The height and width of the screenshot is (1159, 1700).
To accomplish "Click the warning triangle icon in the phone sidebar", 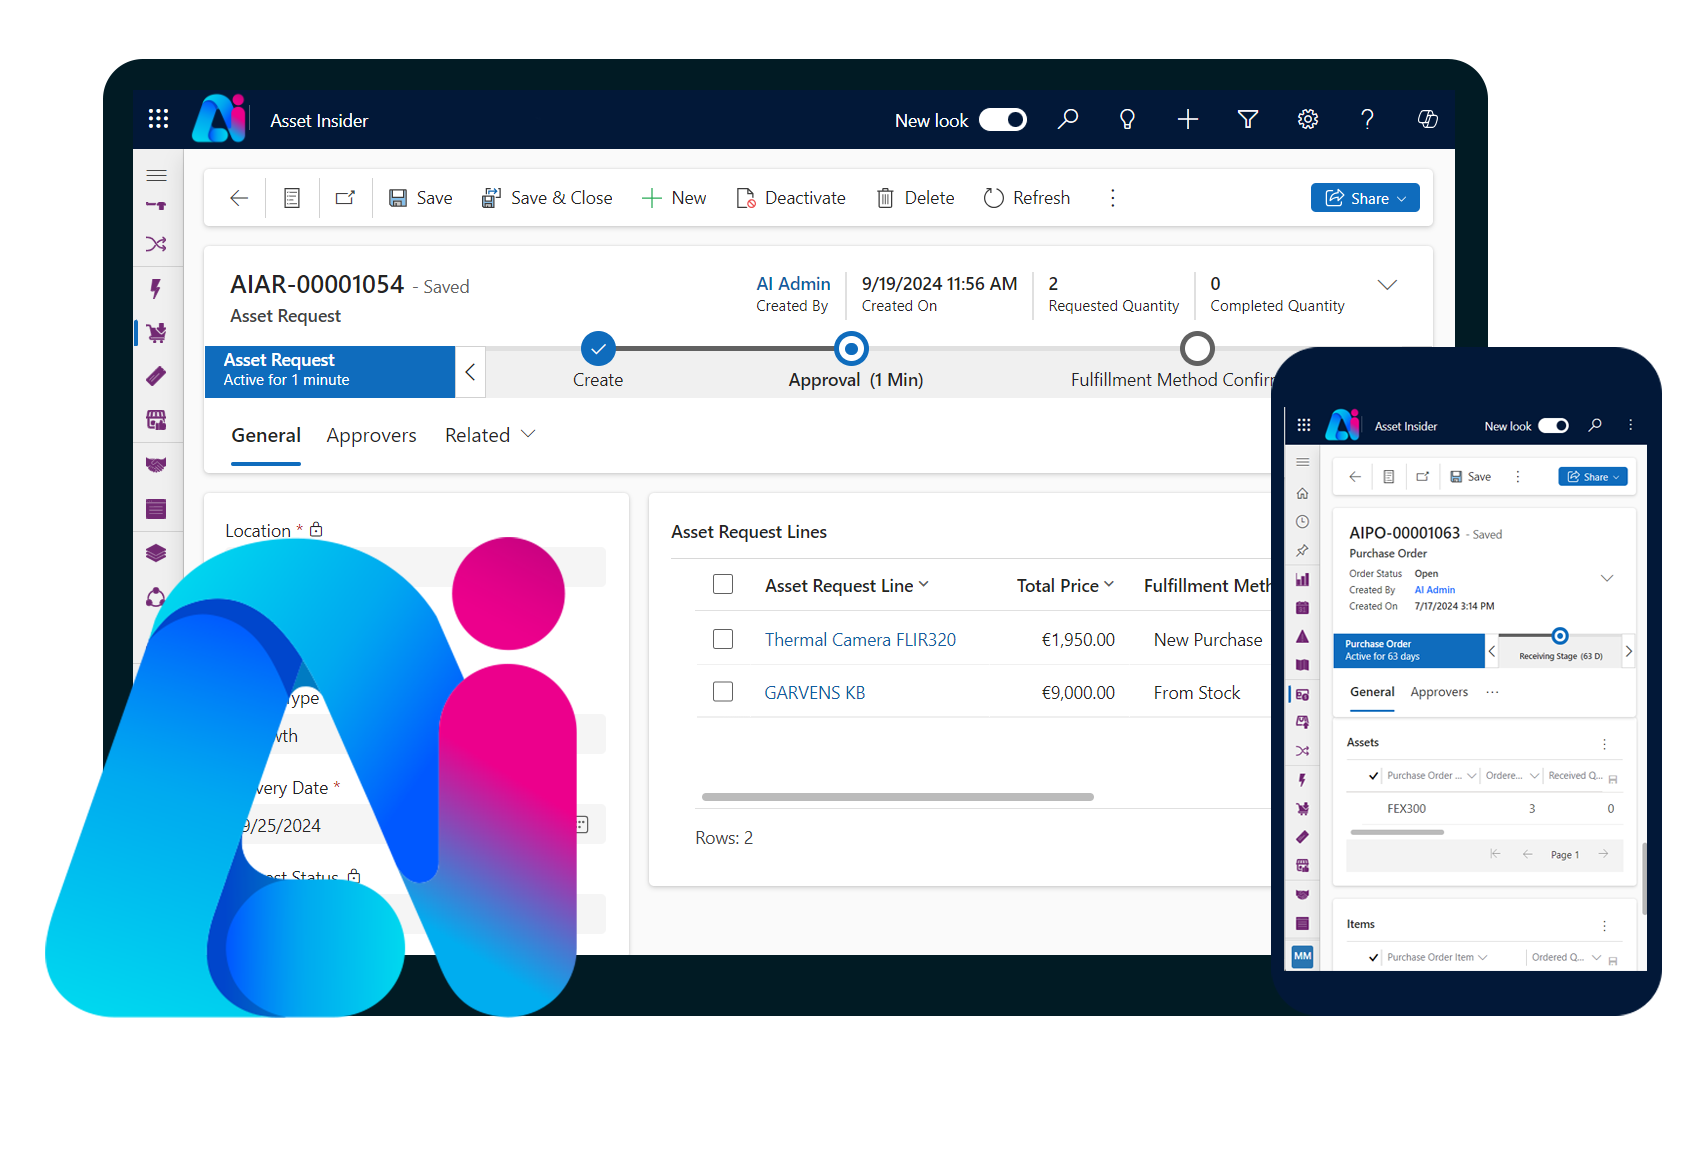I will point(1302,636).
